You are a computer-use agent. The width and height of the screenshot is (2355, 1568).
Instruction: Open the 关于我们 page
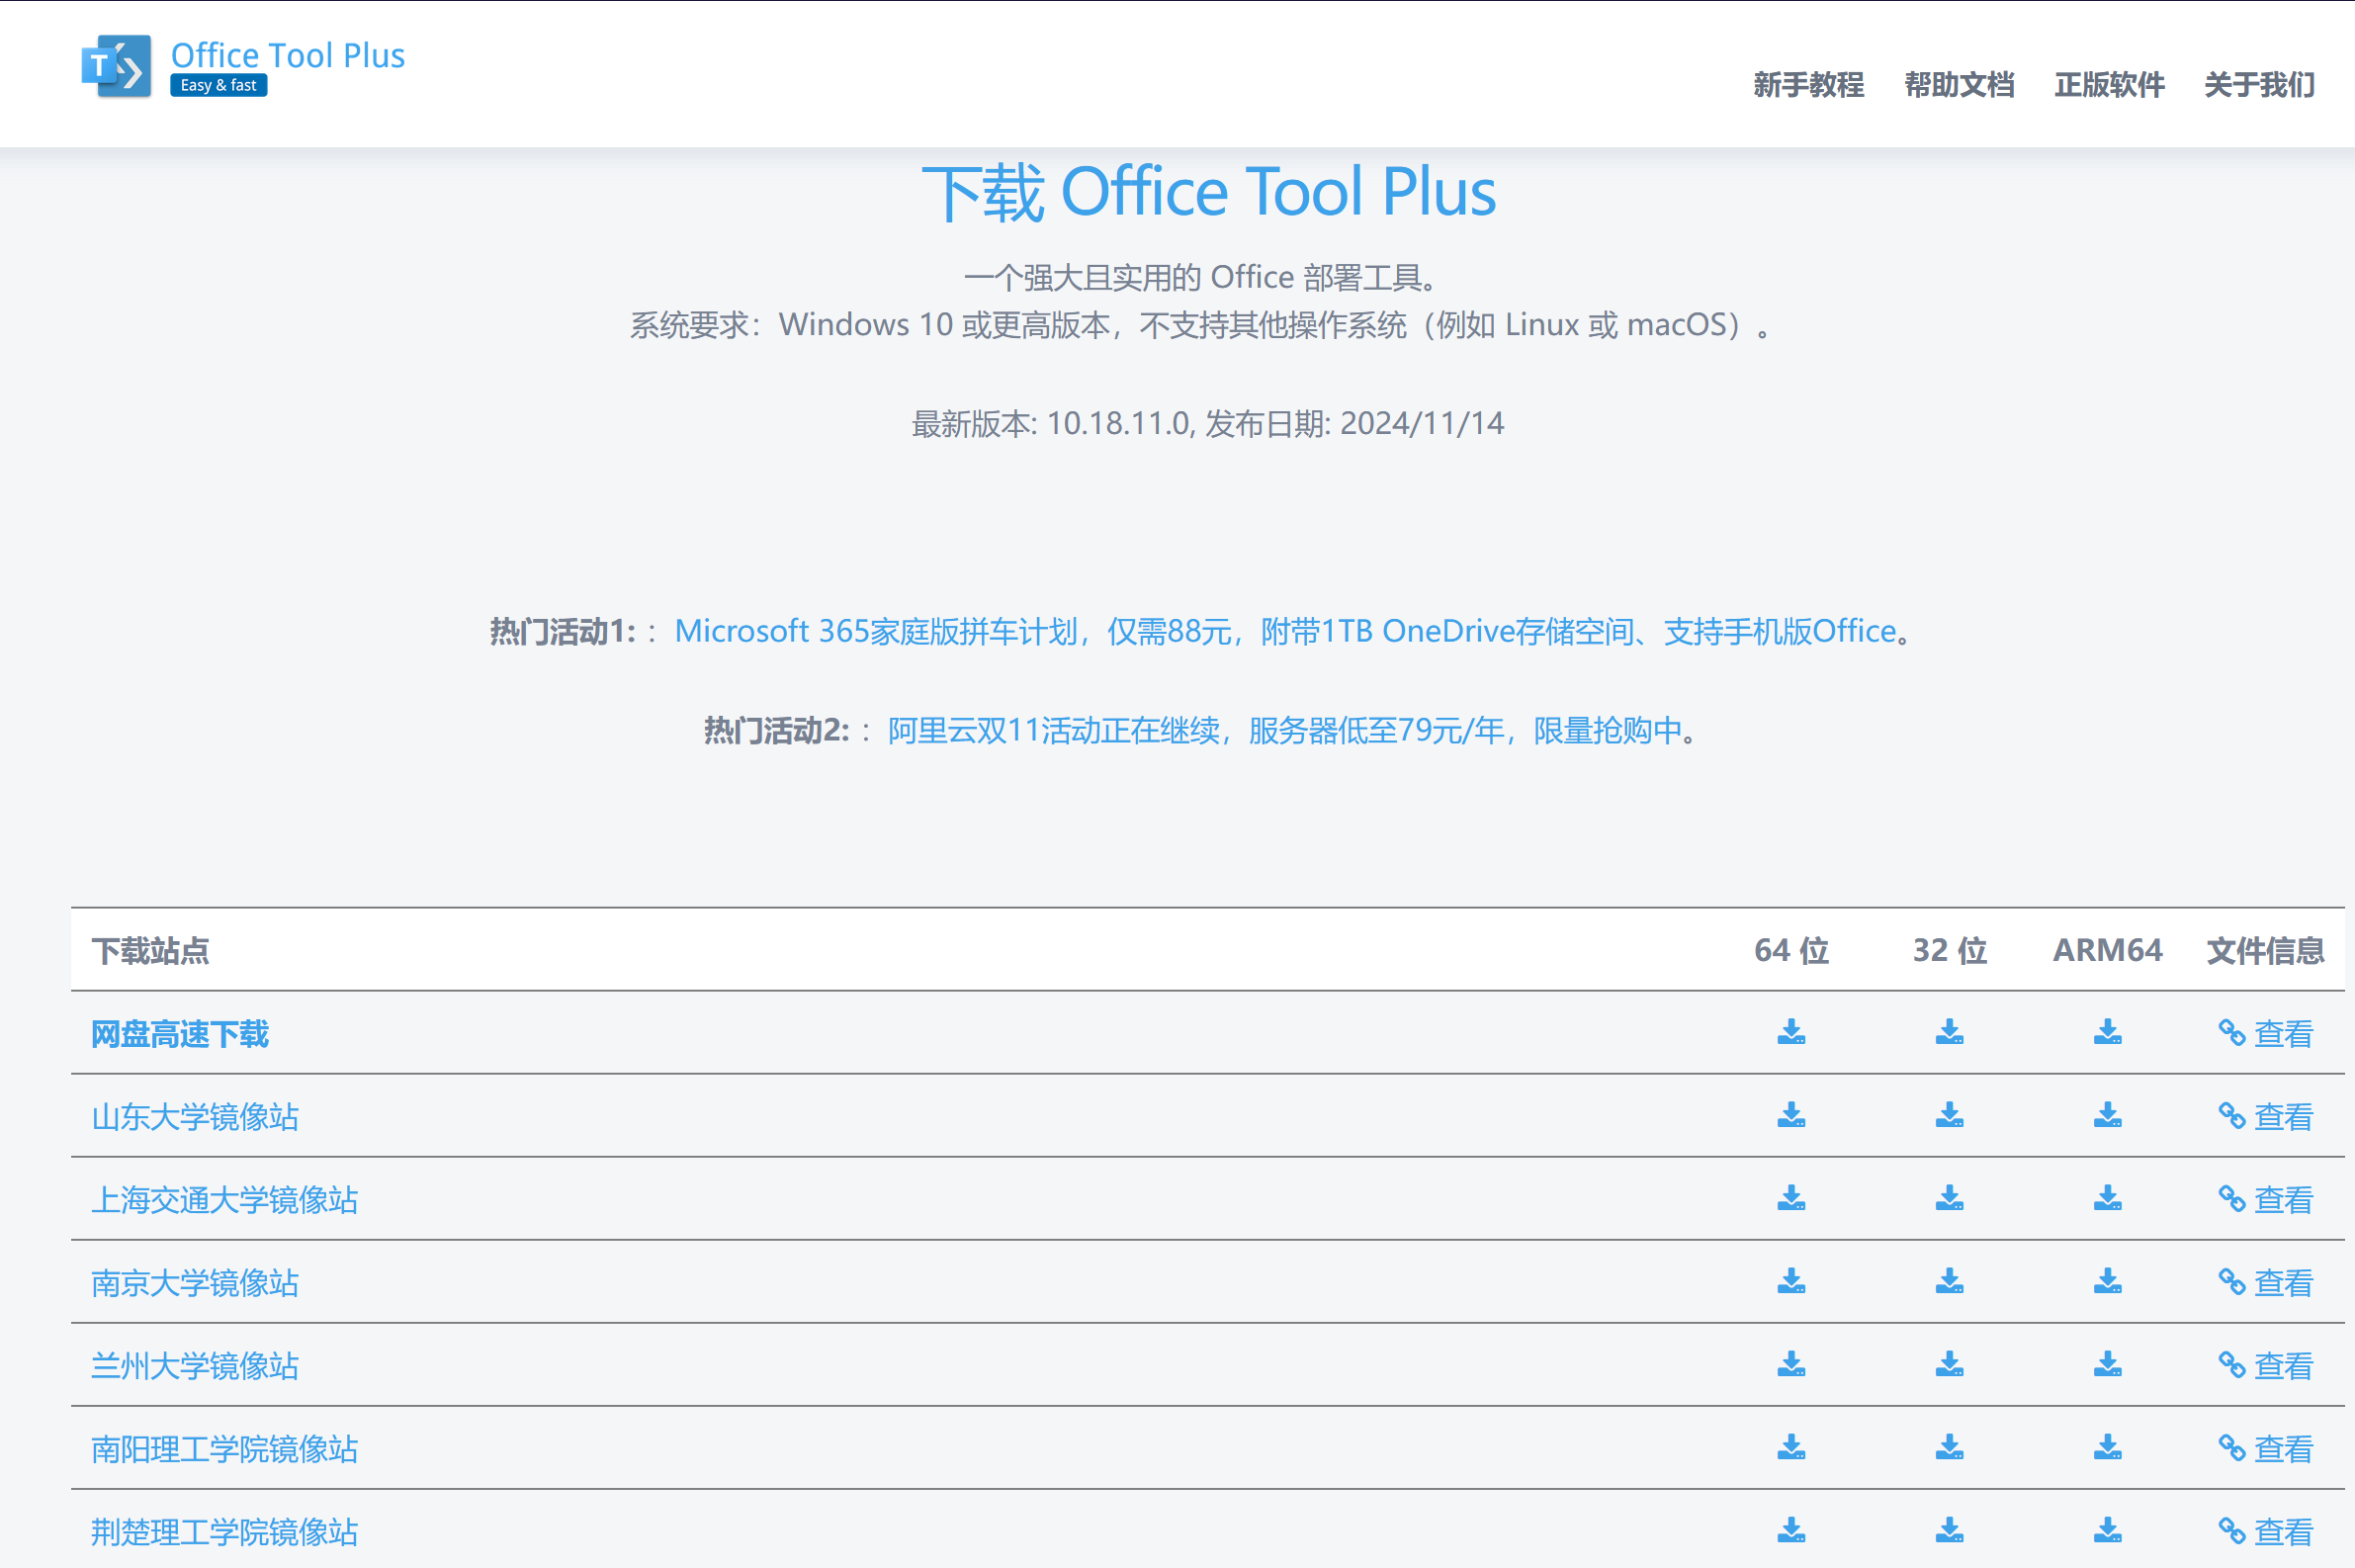point(2258,85)
